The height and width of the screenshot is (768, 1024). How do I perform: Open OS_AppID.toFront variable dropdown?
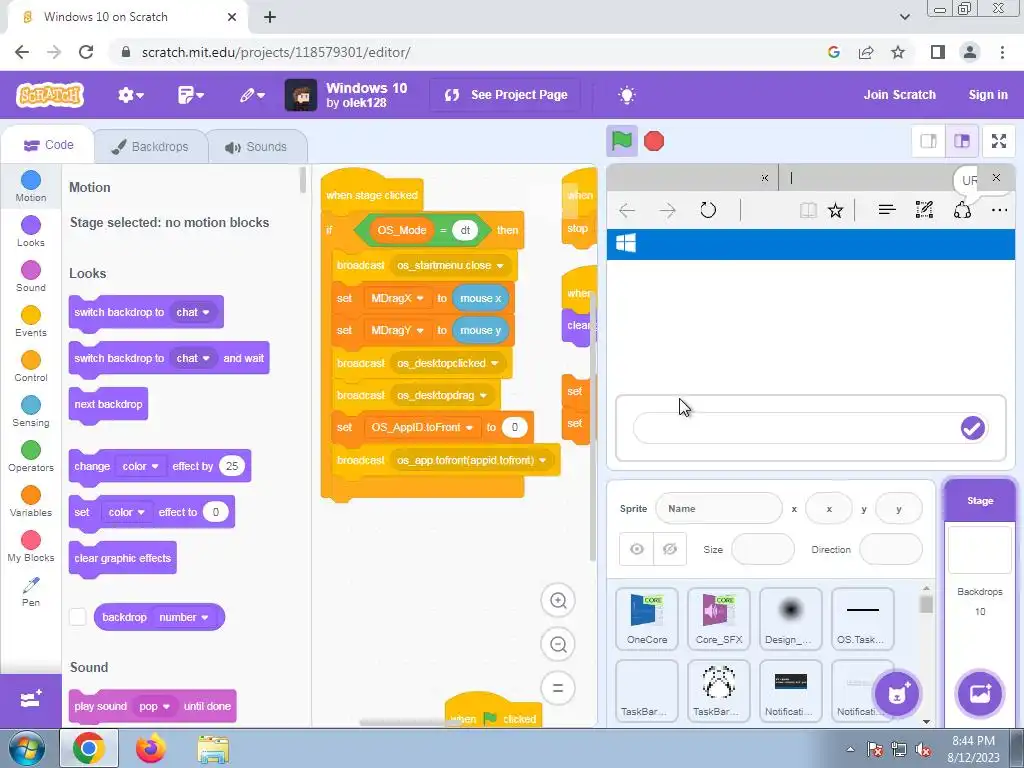422,427
